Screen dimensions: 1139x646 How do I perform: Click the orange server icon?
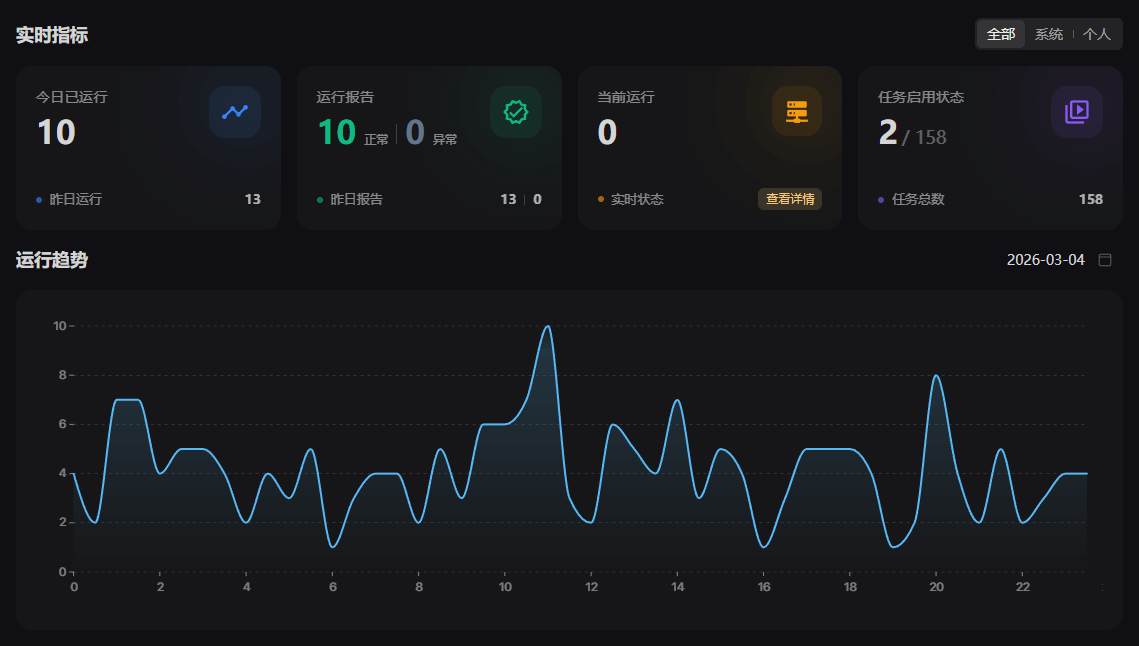tap(797, 112)
